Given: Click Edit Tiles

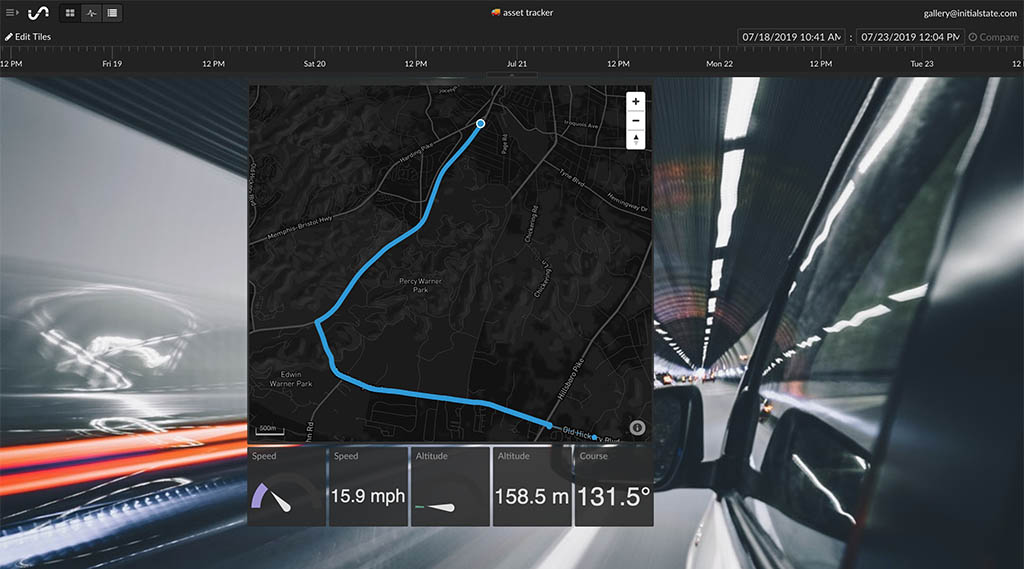Looking at the screenshot, I should coord(28,37).
